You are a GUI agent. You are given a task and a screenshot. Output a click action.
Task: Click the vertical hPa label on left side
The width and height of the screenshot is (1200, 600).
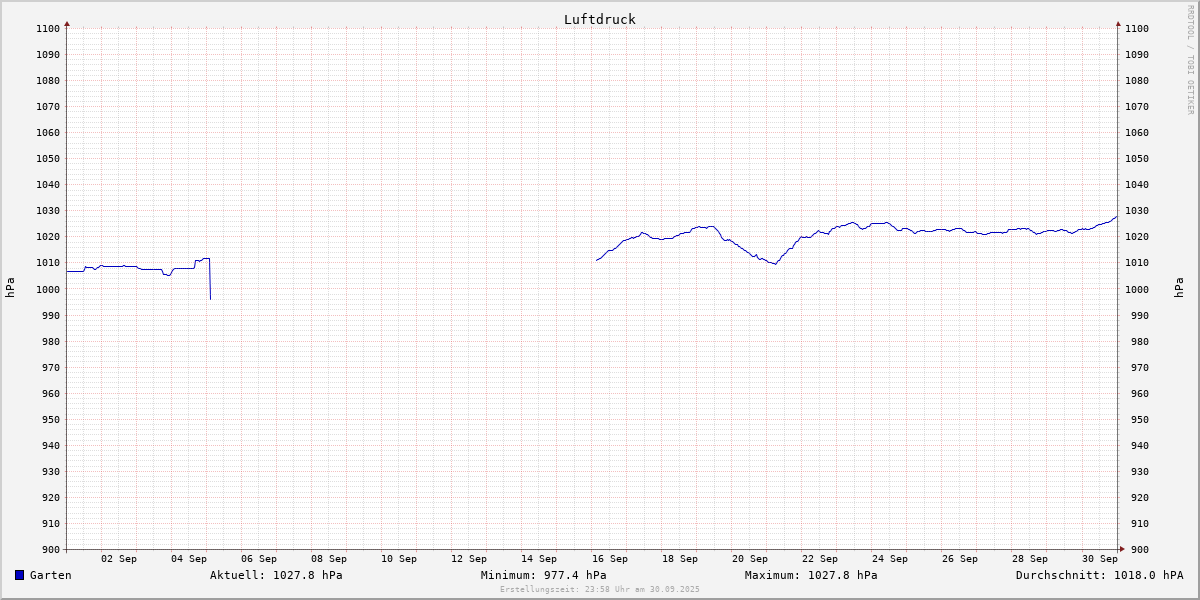point(10,288)
